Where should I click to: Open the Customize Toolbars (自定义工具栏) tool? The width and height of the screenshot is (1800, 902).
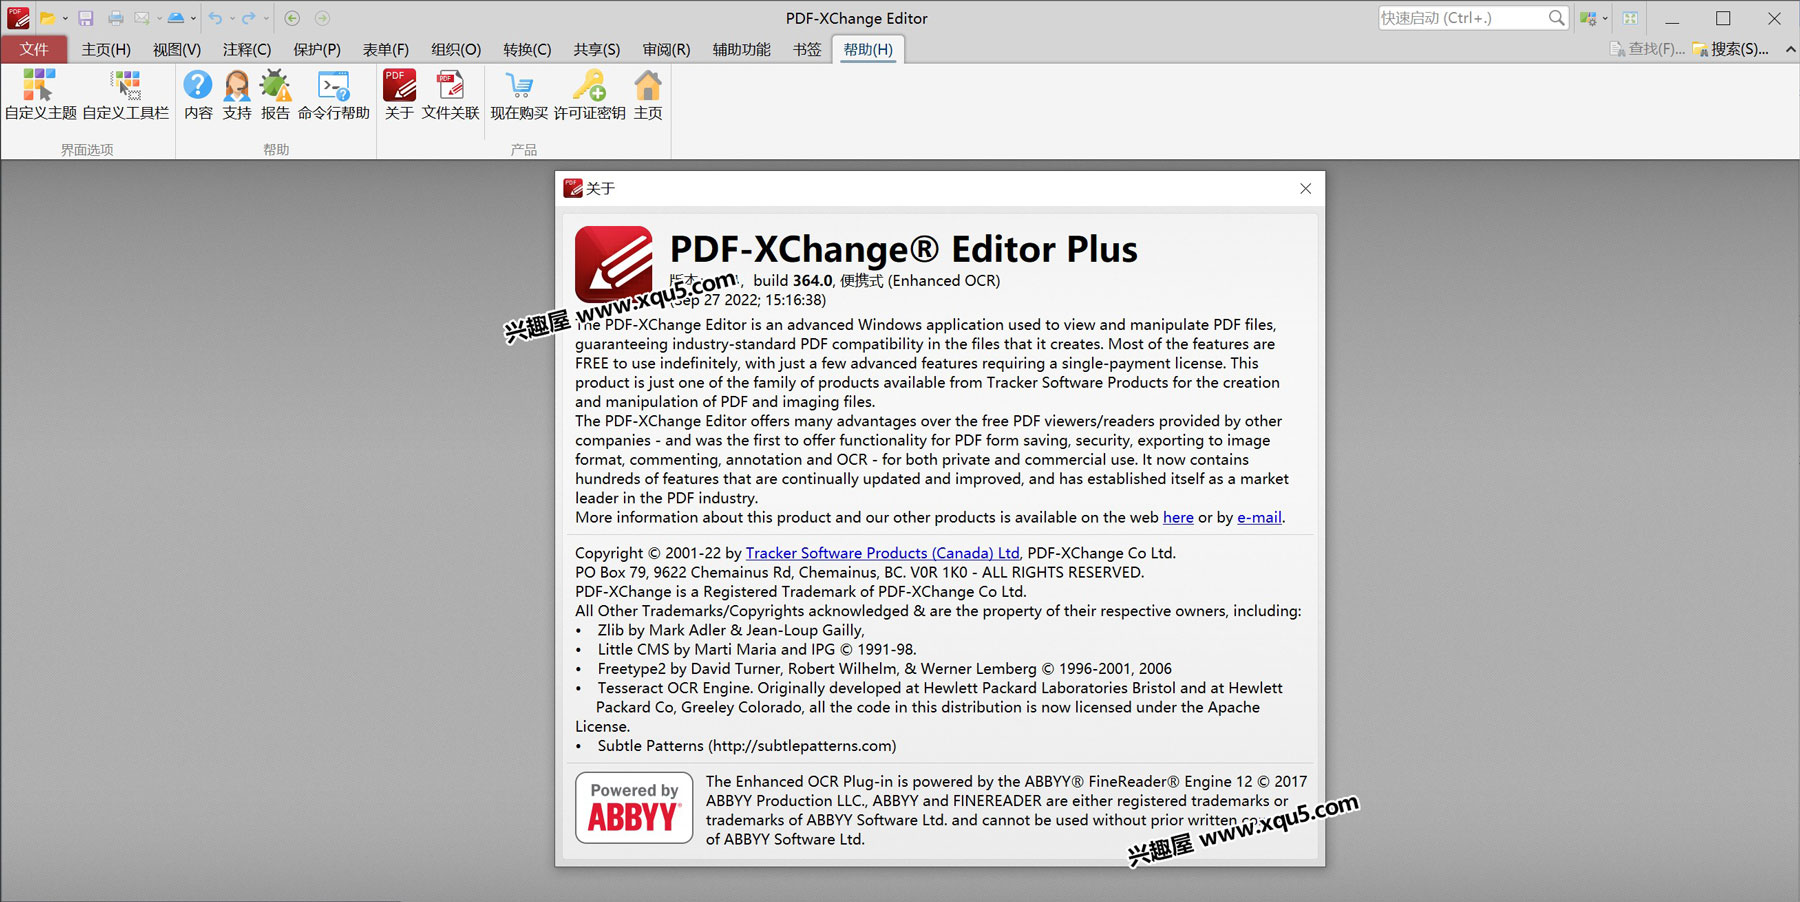(126, 95)
